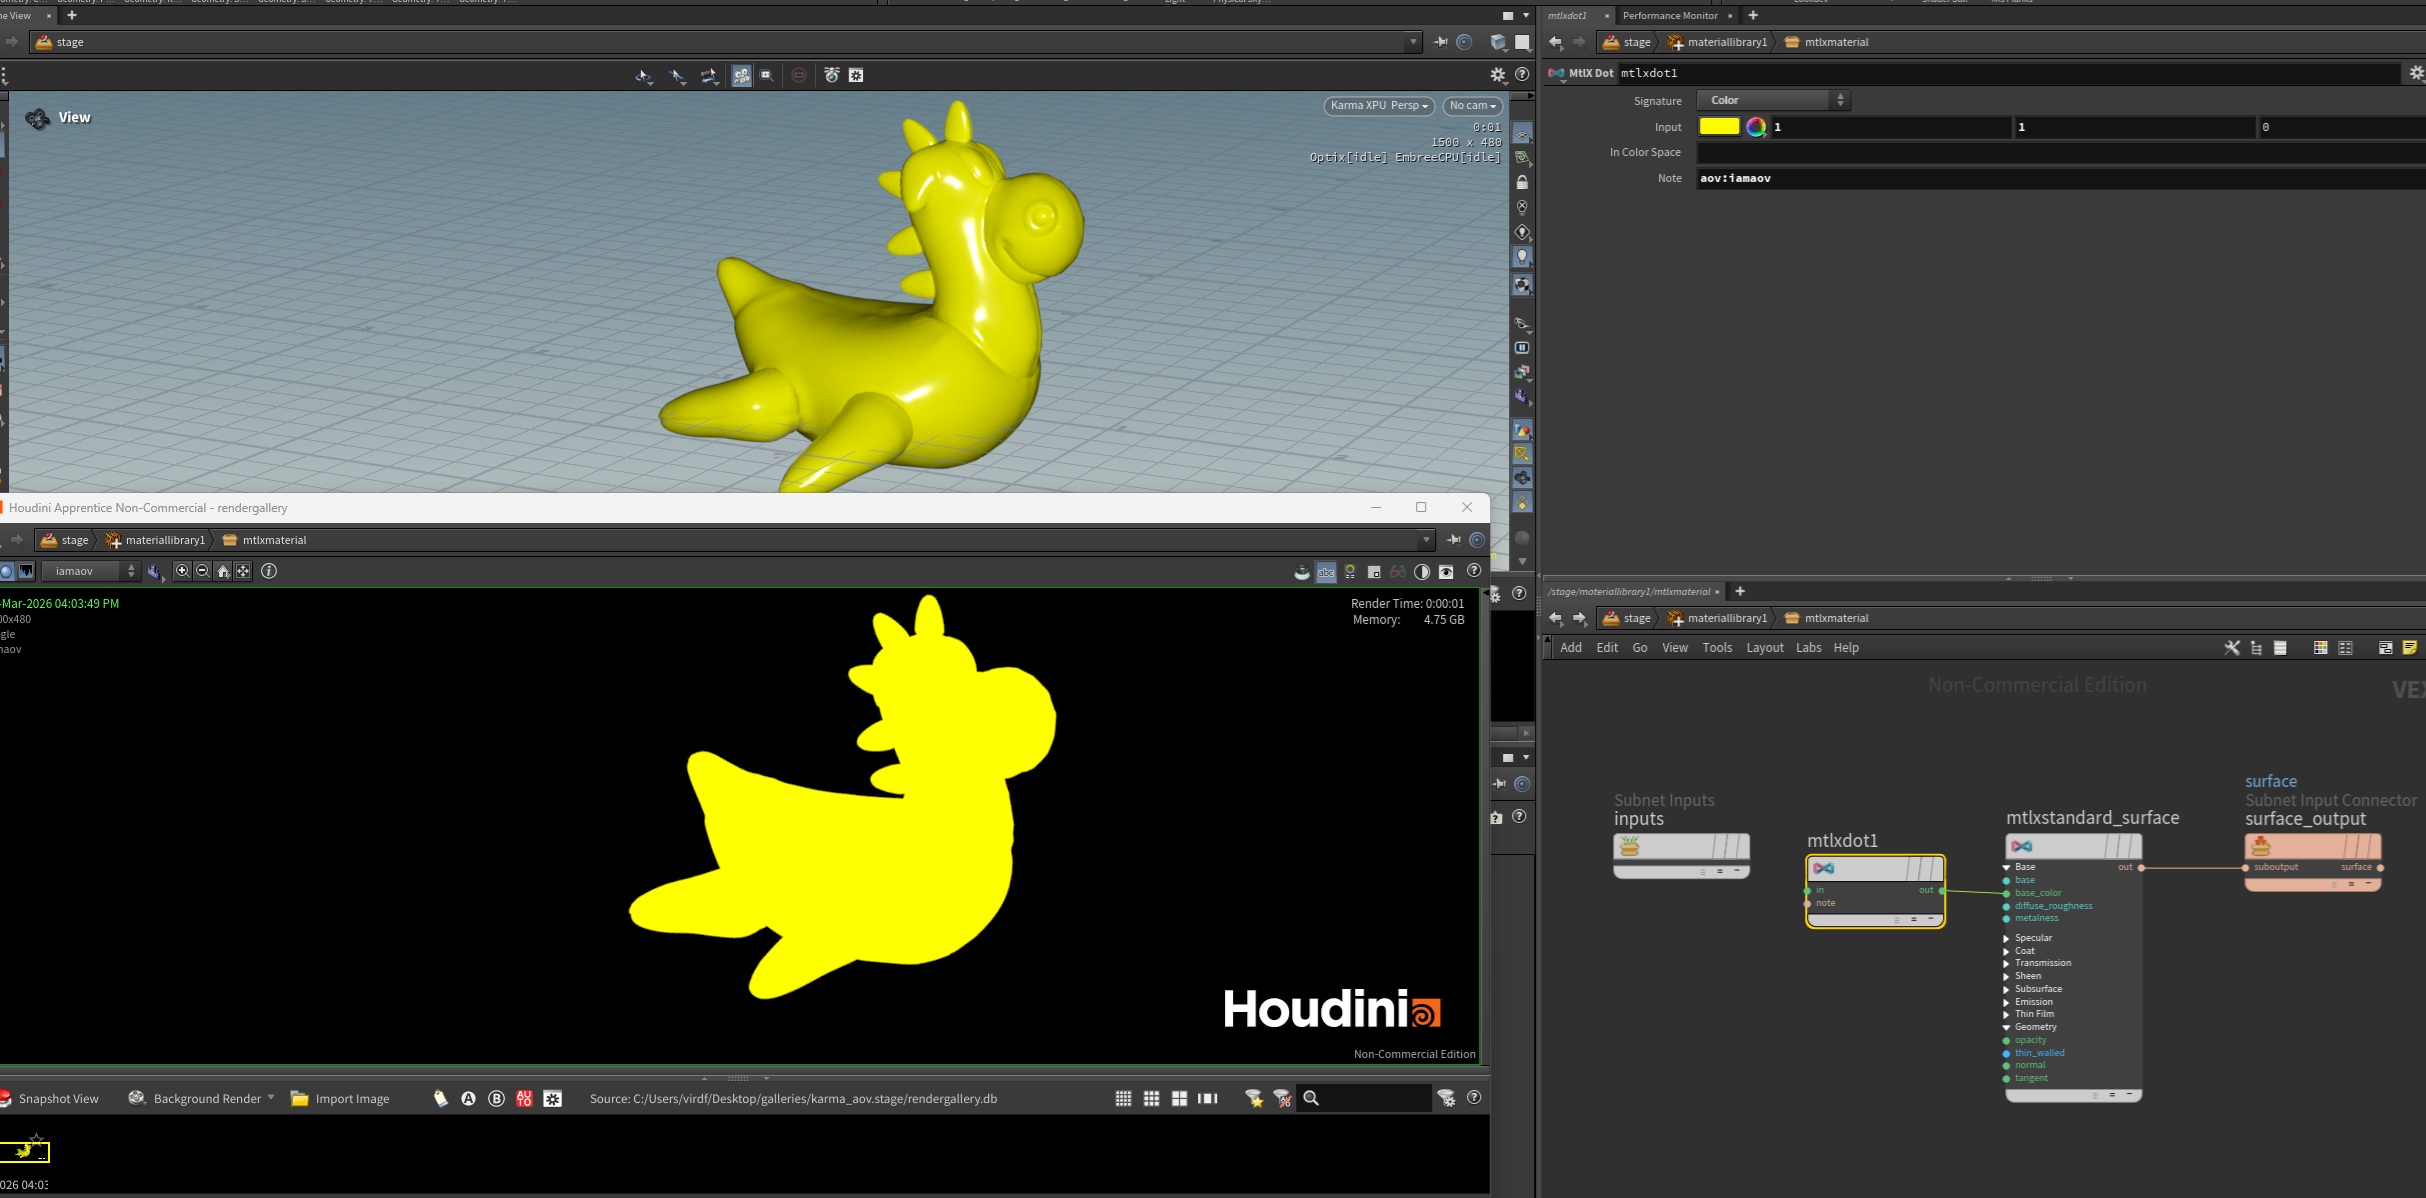Screen dimensions: 2426x1198
Task: Click the home view icon
Action: [x=223, y=571]
